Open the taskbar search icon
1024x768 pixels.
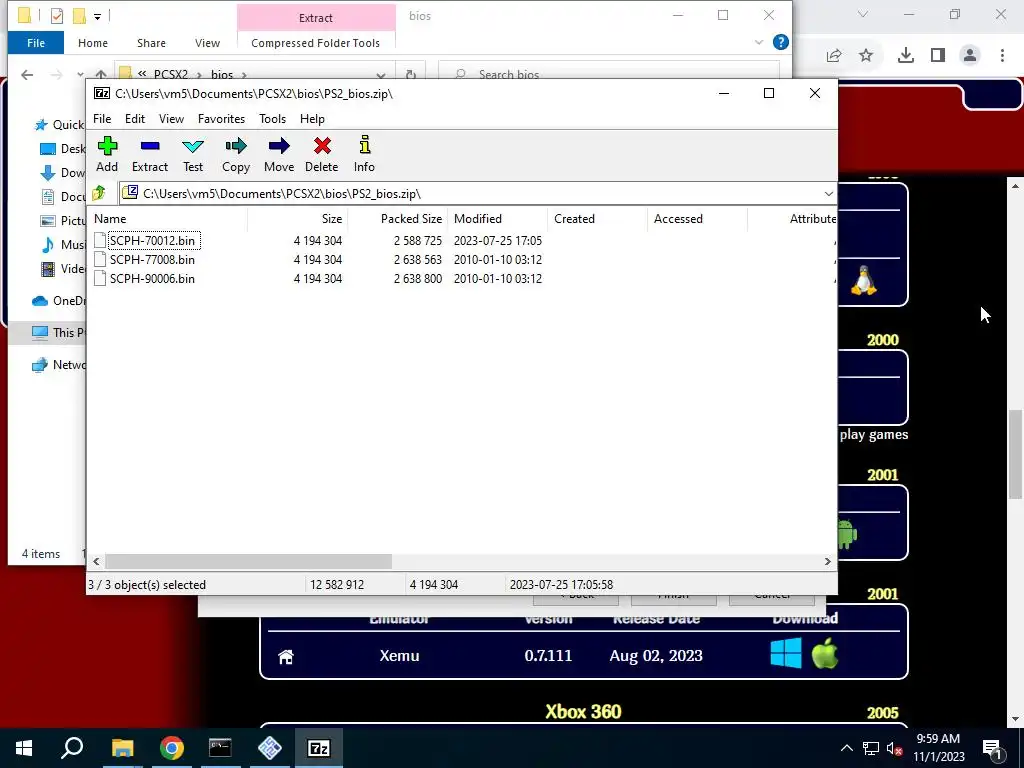point(72,748)
